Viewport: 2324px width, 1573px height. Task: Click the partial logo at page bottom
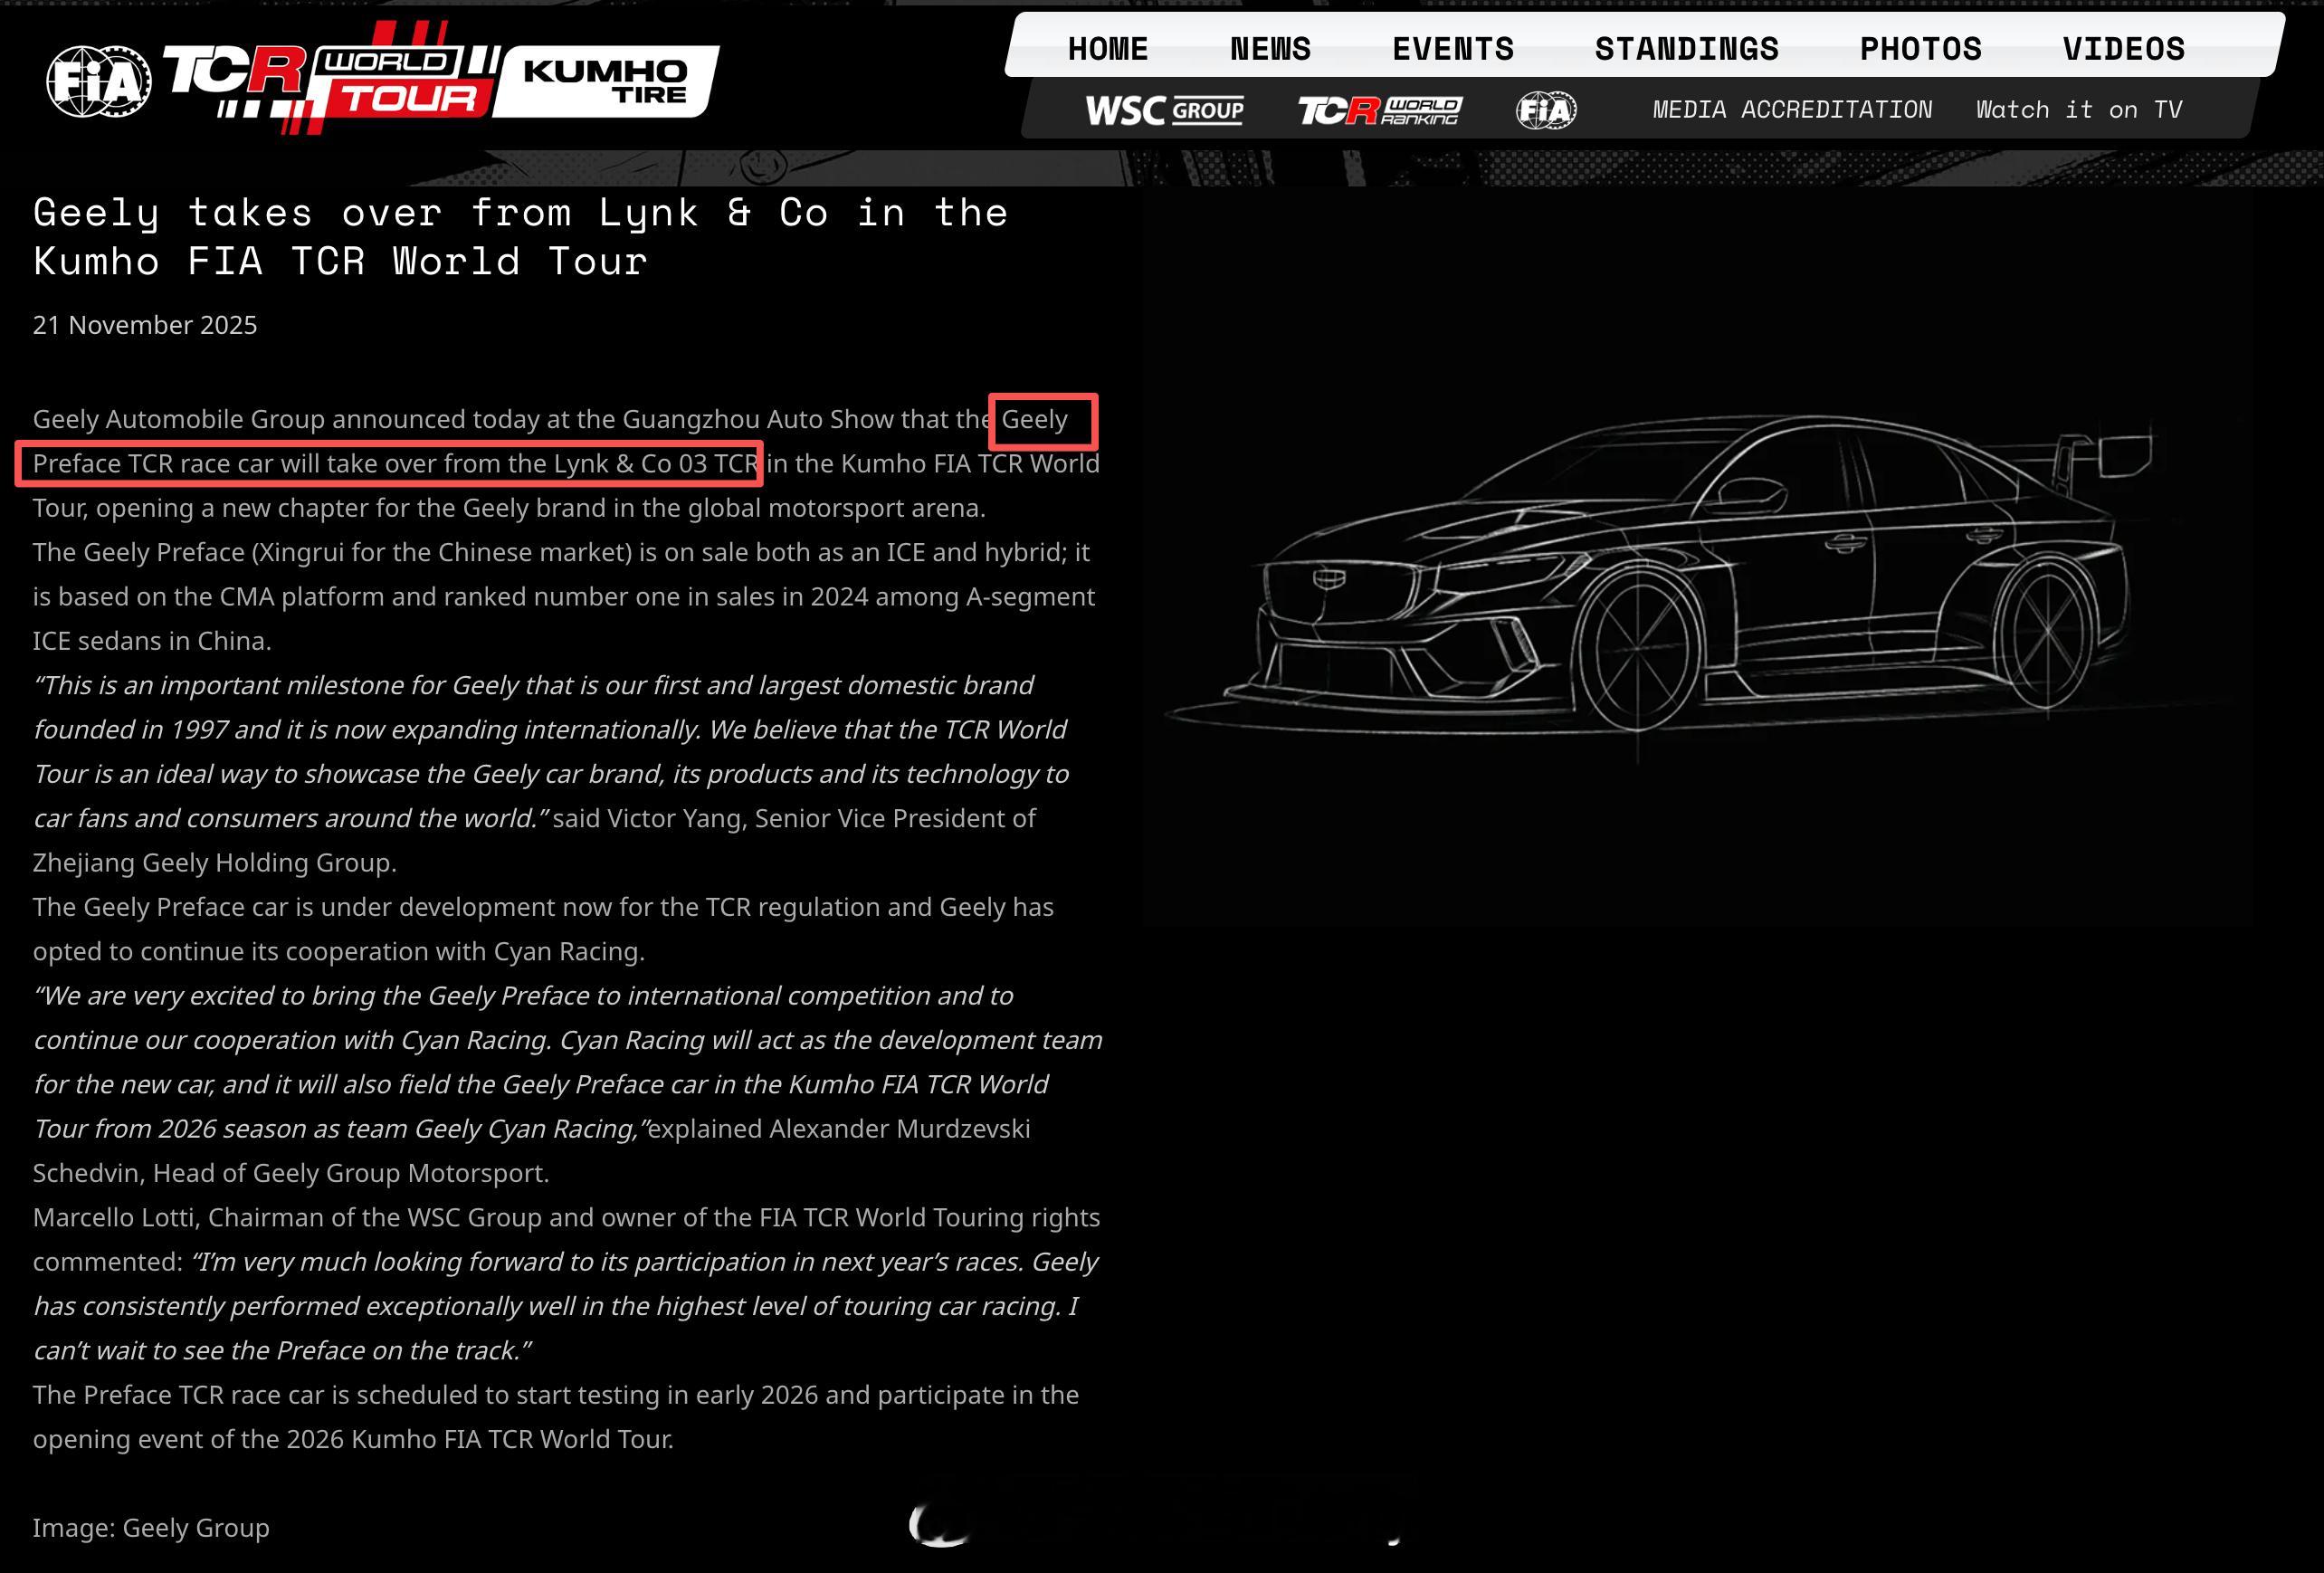940,1525
